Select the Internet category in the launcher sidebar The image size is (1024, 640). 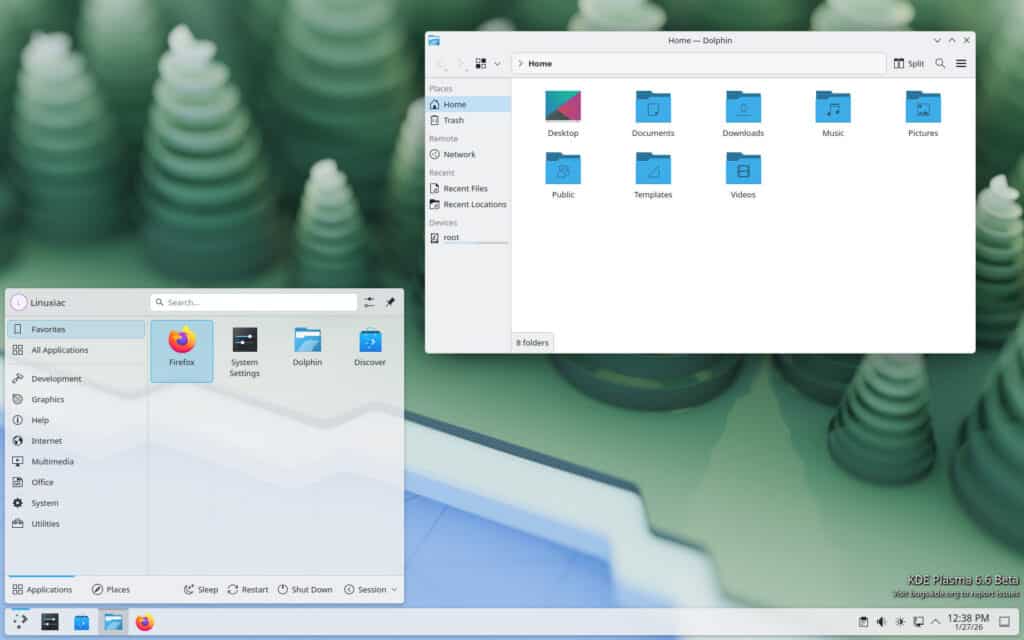pyautogui.click(x=48, y=440)
